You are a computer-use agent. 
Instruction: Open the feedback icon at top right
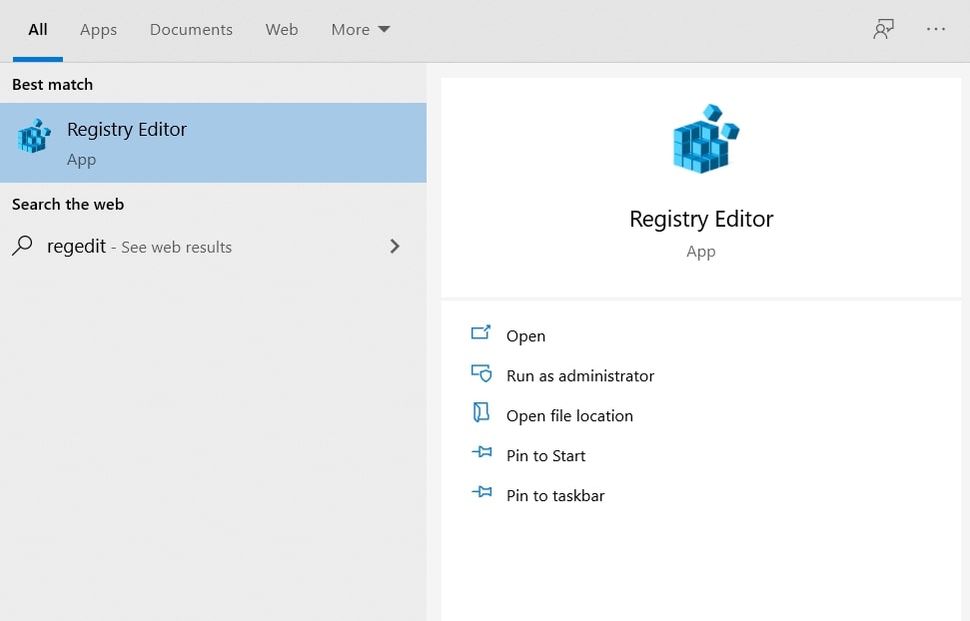882,29
